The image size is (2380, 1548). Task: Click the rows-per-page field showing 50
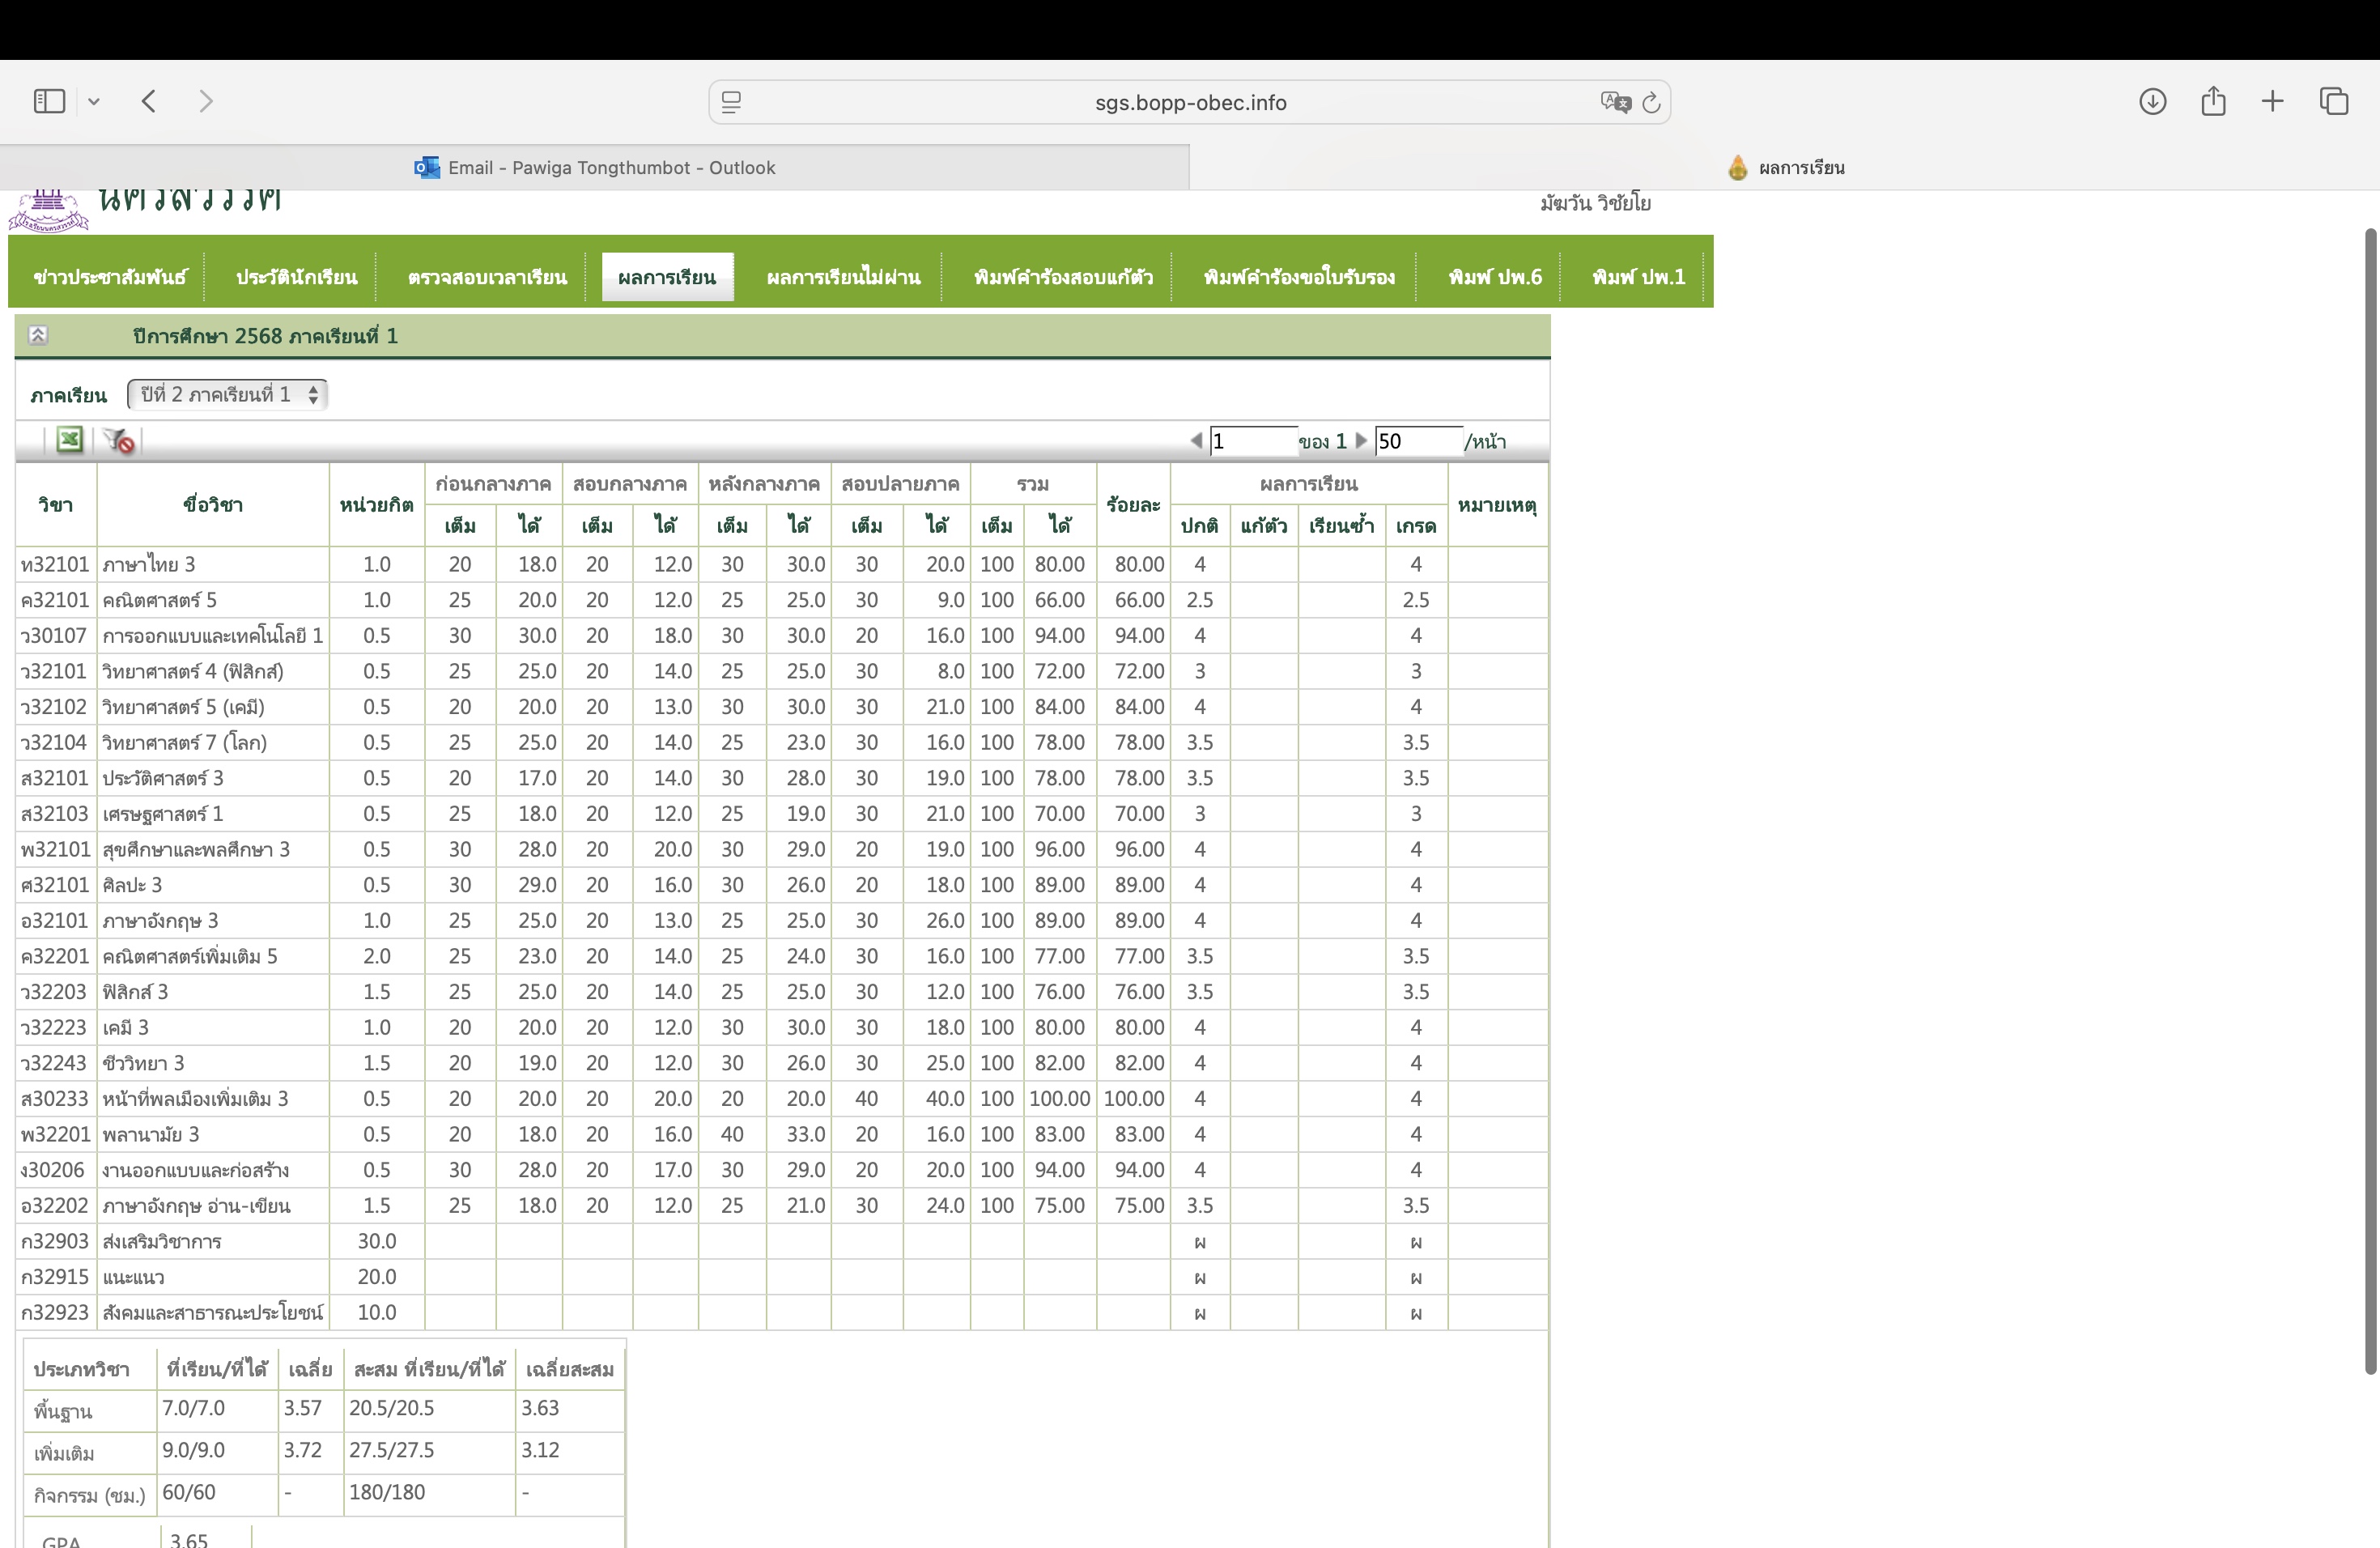[x=1418, y=441]
